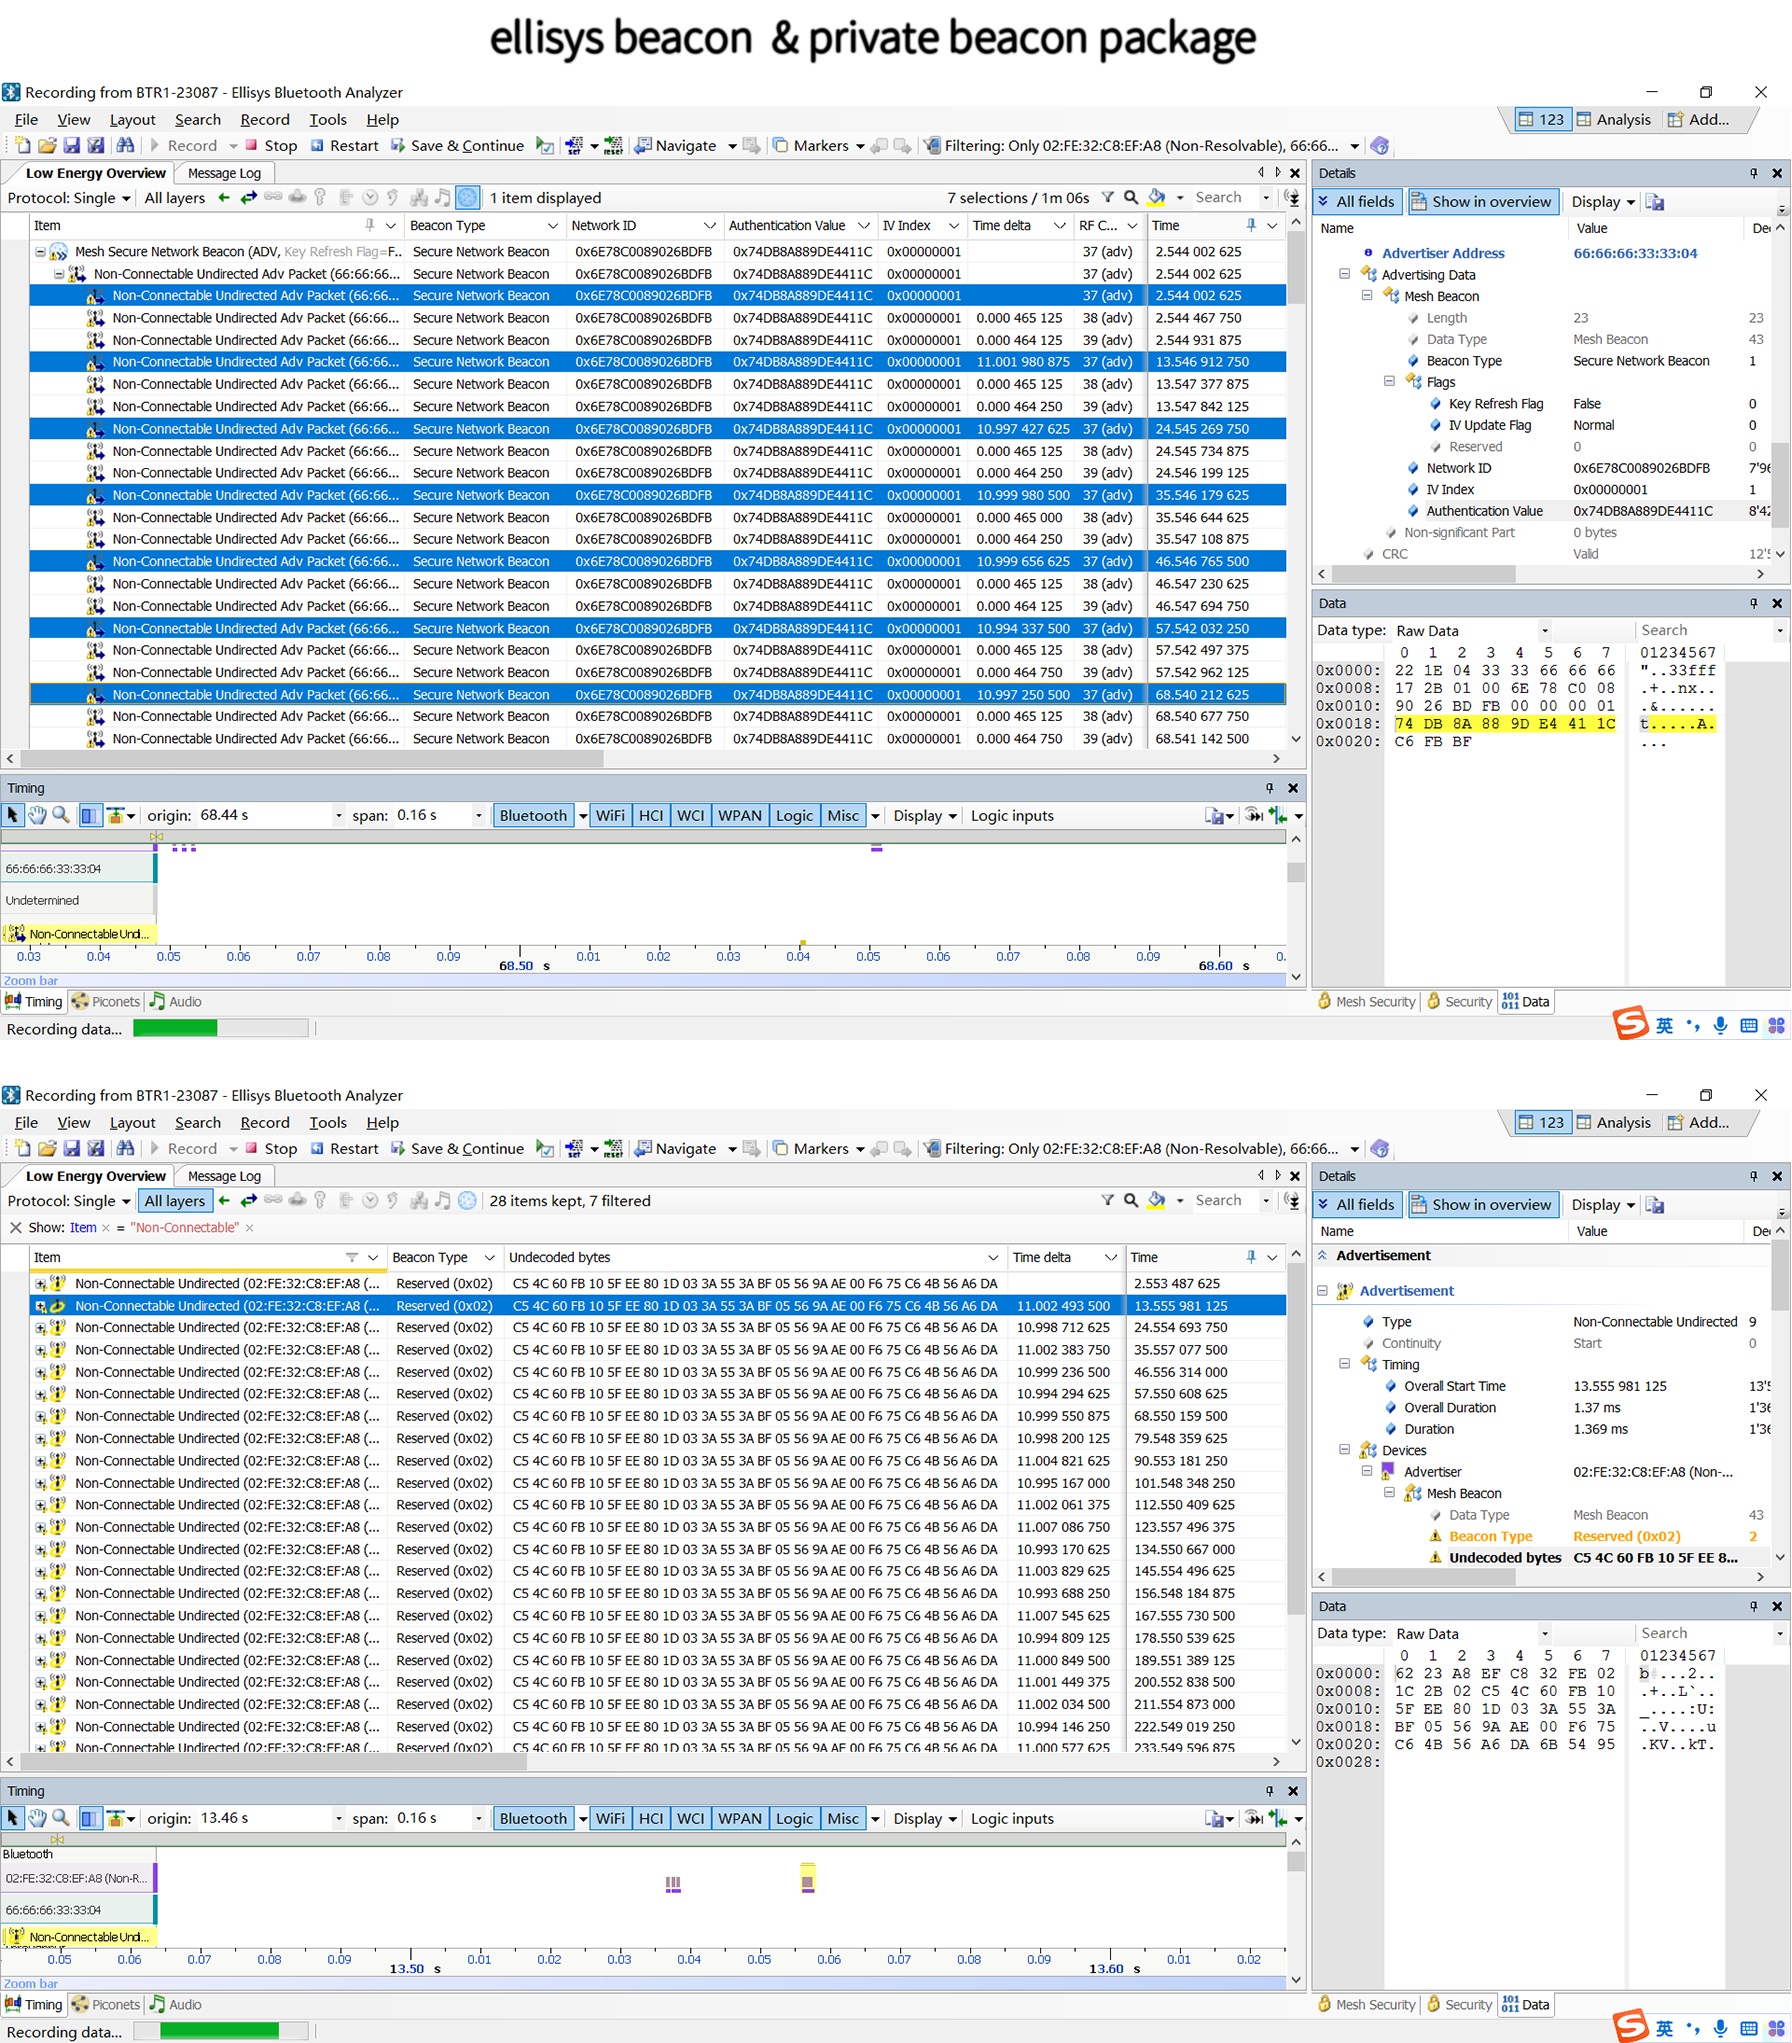Open the Layout menu in top window
This screenshot has width=1792, height=2043.
[x=132, y=120]
